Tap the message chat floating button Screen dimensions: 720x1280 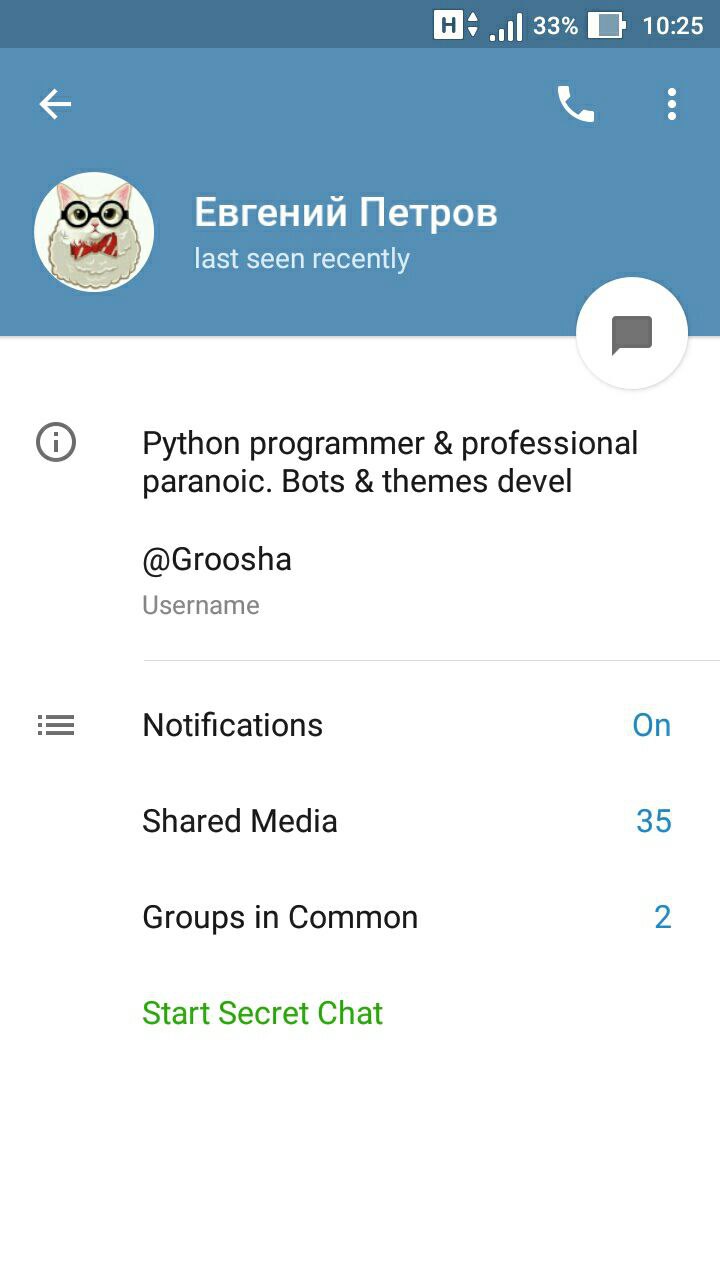[632, 334]
